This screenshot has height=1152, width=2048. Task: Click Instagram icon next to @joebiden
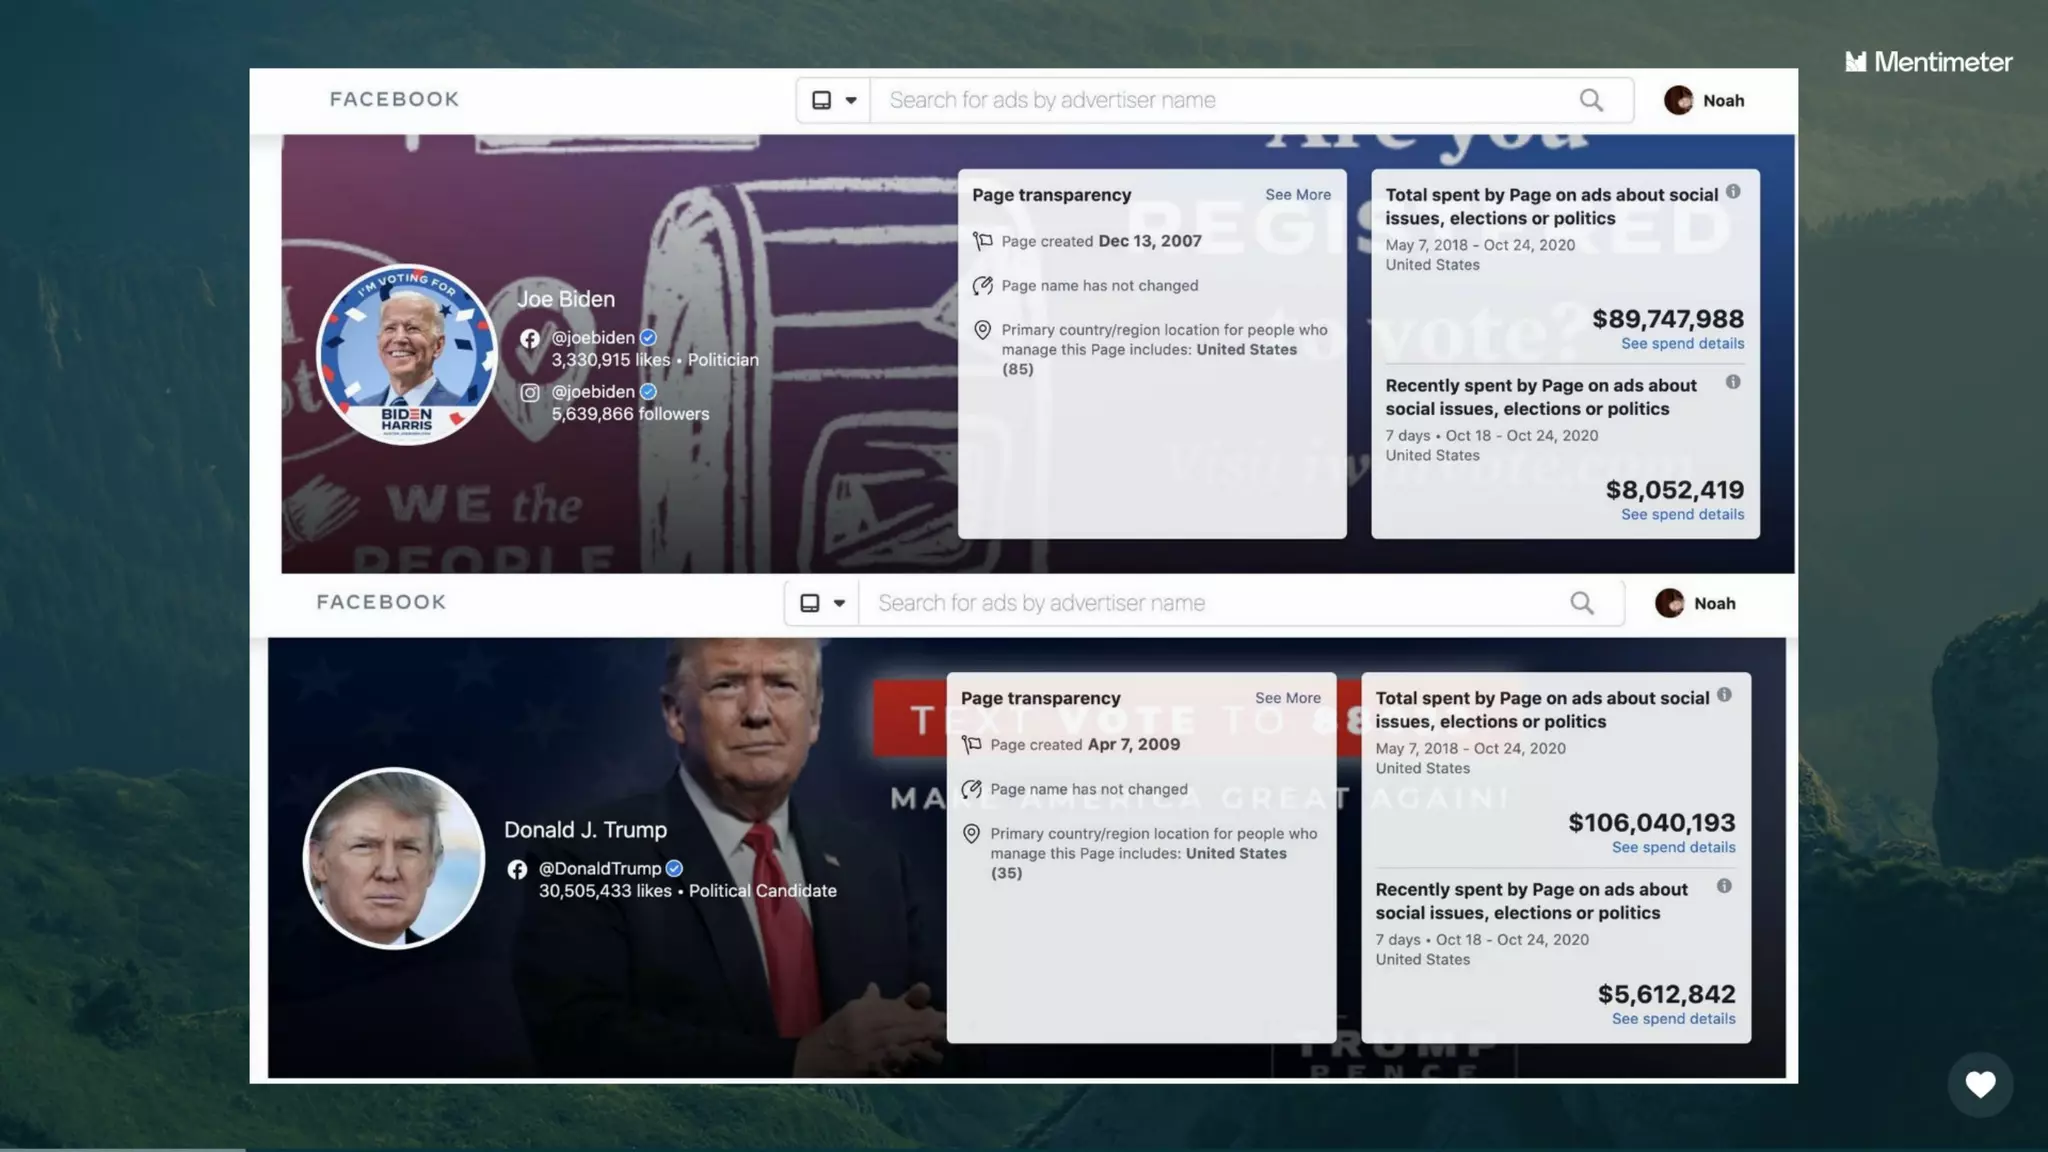530,392
